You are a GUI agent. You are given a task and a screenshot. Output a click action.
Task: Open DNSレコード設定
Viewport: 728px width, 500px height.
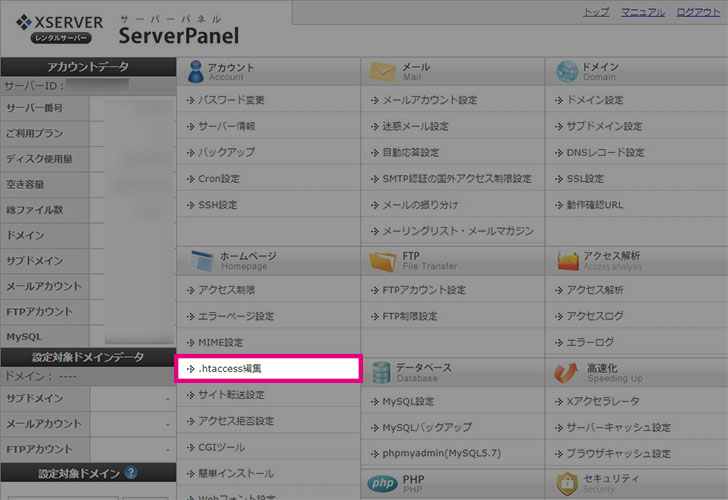pos(605,152)
